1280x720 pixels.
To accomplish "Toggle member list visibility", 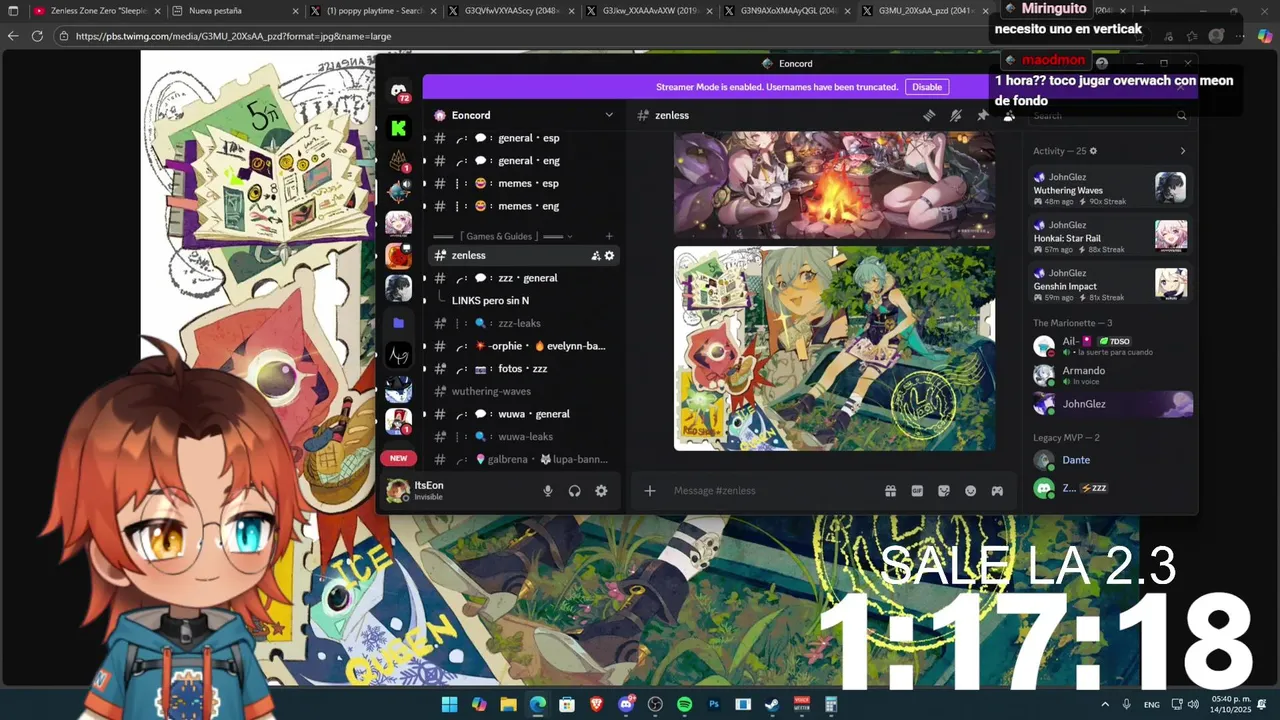I will pyautogui.click(x=1009, y=115).
